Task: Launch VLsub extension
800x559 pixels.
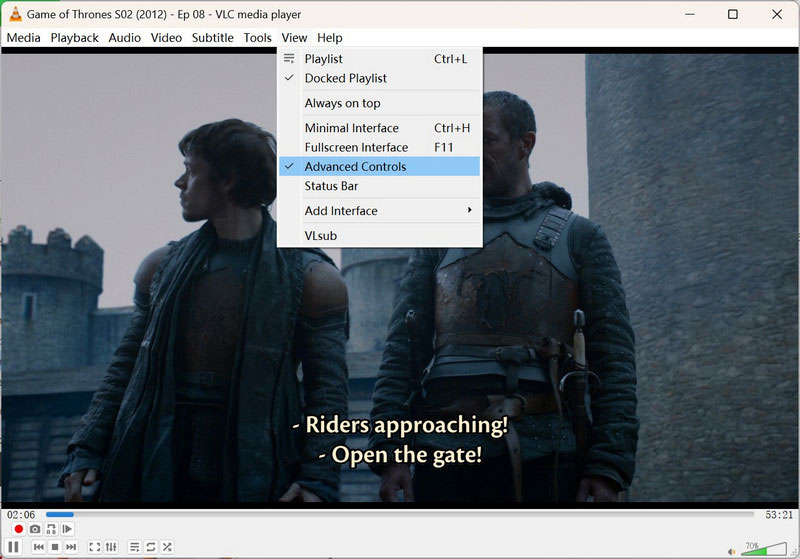Action: coord(380,235)
